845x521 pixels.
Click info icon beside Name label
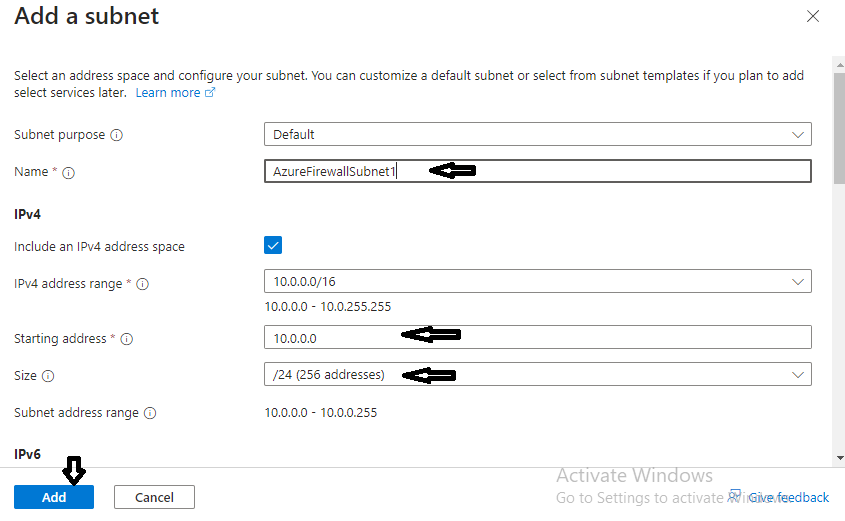point(69,173)
